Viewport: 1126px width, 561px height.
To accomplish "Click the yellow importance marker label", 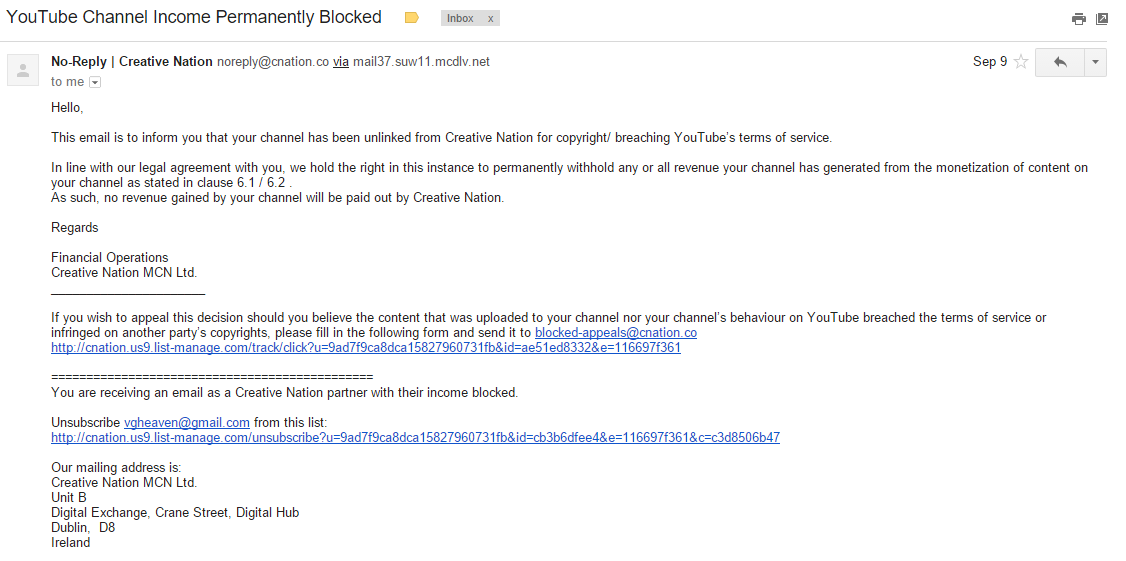I will click(x=411, y=18).
